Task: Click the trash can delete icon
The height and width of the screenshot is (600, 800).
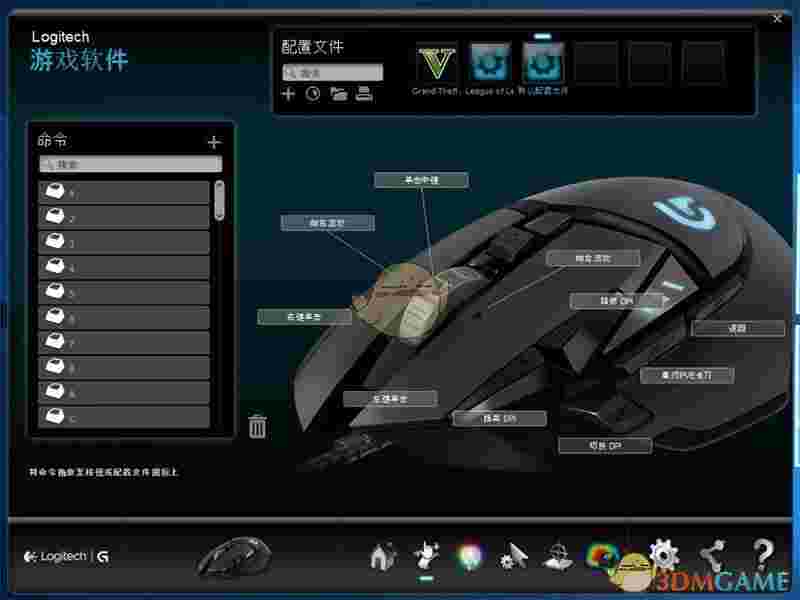Action: pos(258,426)
